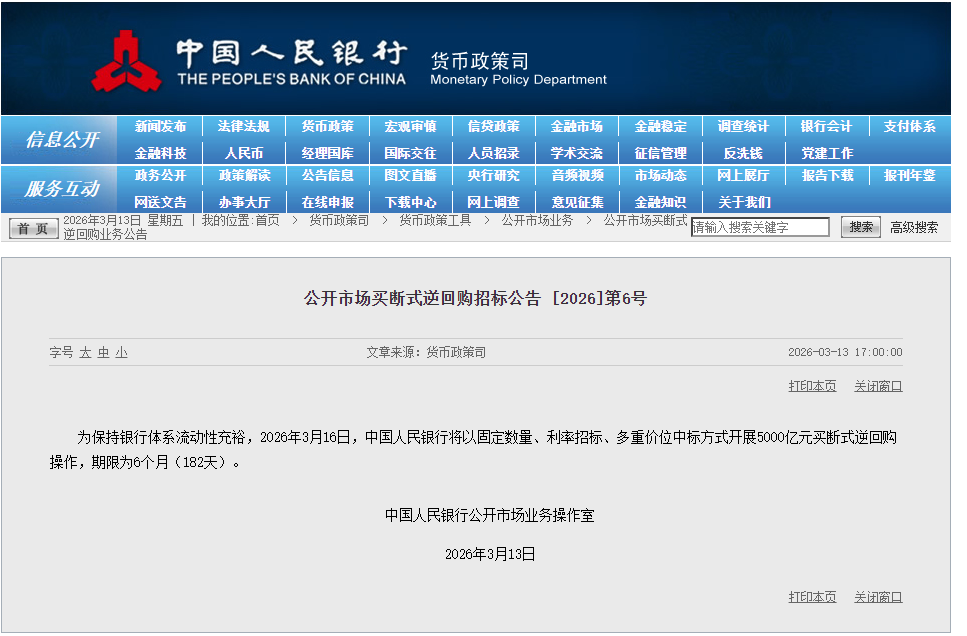Click the search keyword input field
The image size is (967, 636).
coord(760,227)
